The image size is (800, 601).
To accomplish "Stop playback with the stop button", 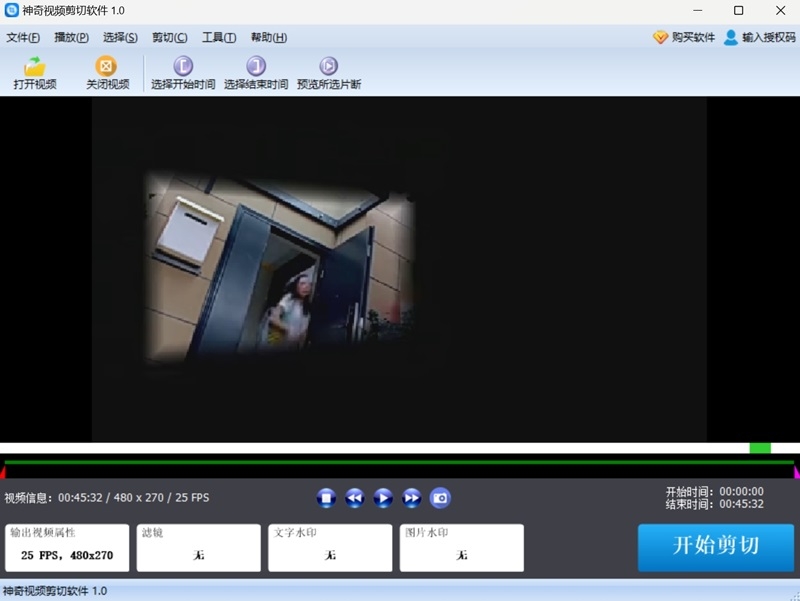I will (x=326, y=498).
